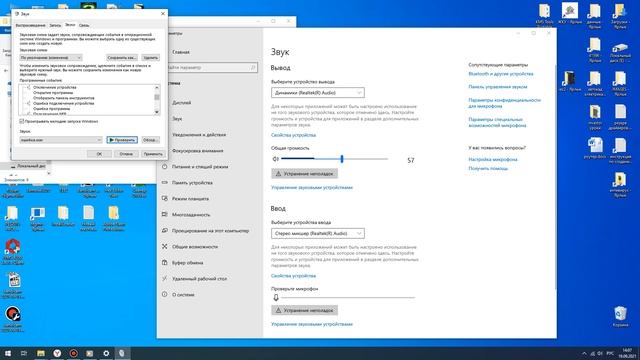Open File Explorer from the taskbar
Screen dimensions: 640x360
(40, 353)
